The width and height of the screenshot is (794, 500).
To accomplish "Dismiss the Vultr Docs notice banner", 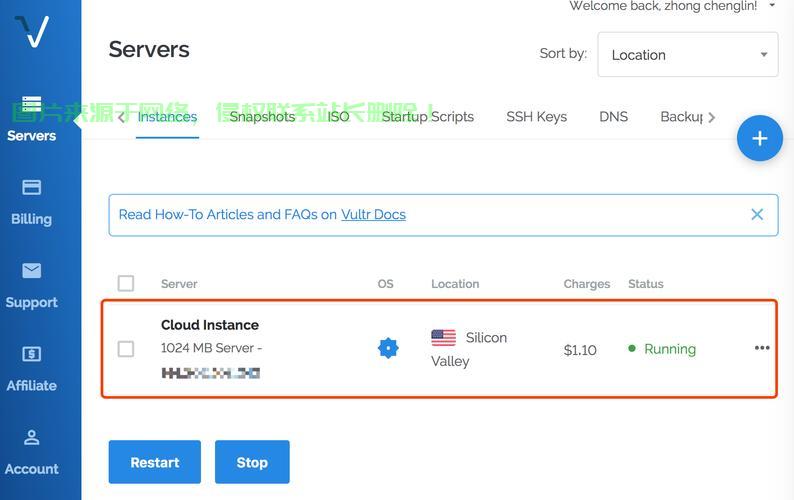I will tap(757, 214).
